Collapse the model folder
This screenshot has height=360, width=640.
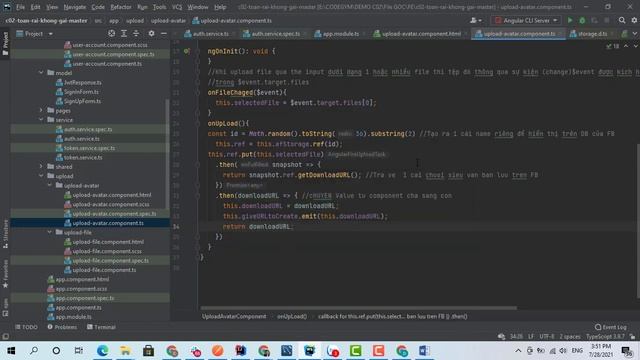pyautogui.click(x=41, y=73)
